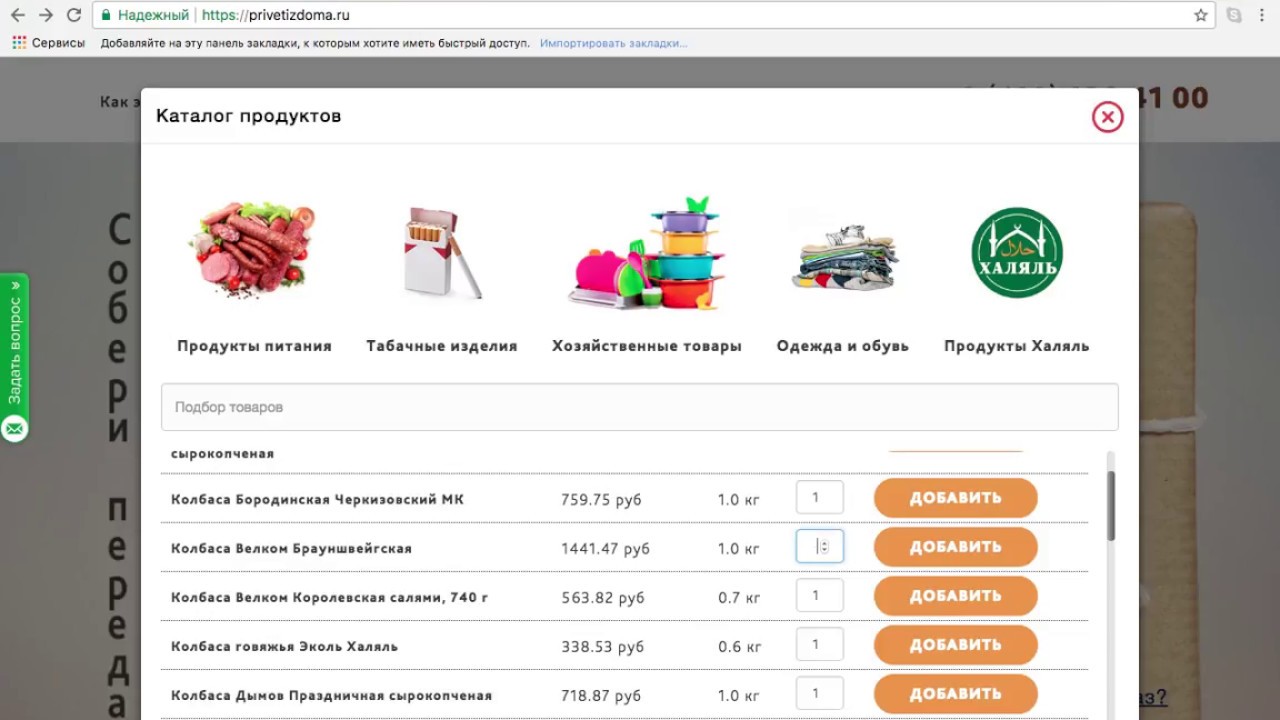Select the stacked clothes category image
Image resolution: width=1280 pixels, height=720 pixels.
tap(844, 257)
